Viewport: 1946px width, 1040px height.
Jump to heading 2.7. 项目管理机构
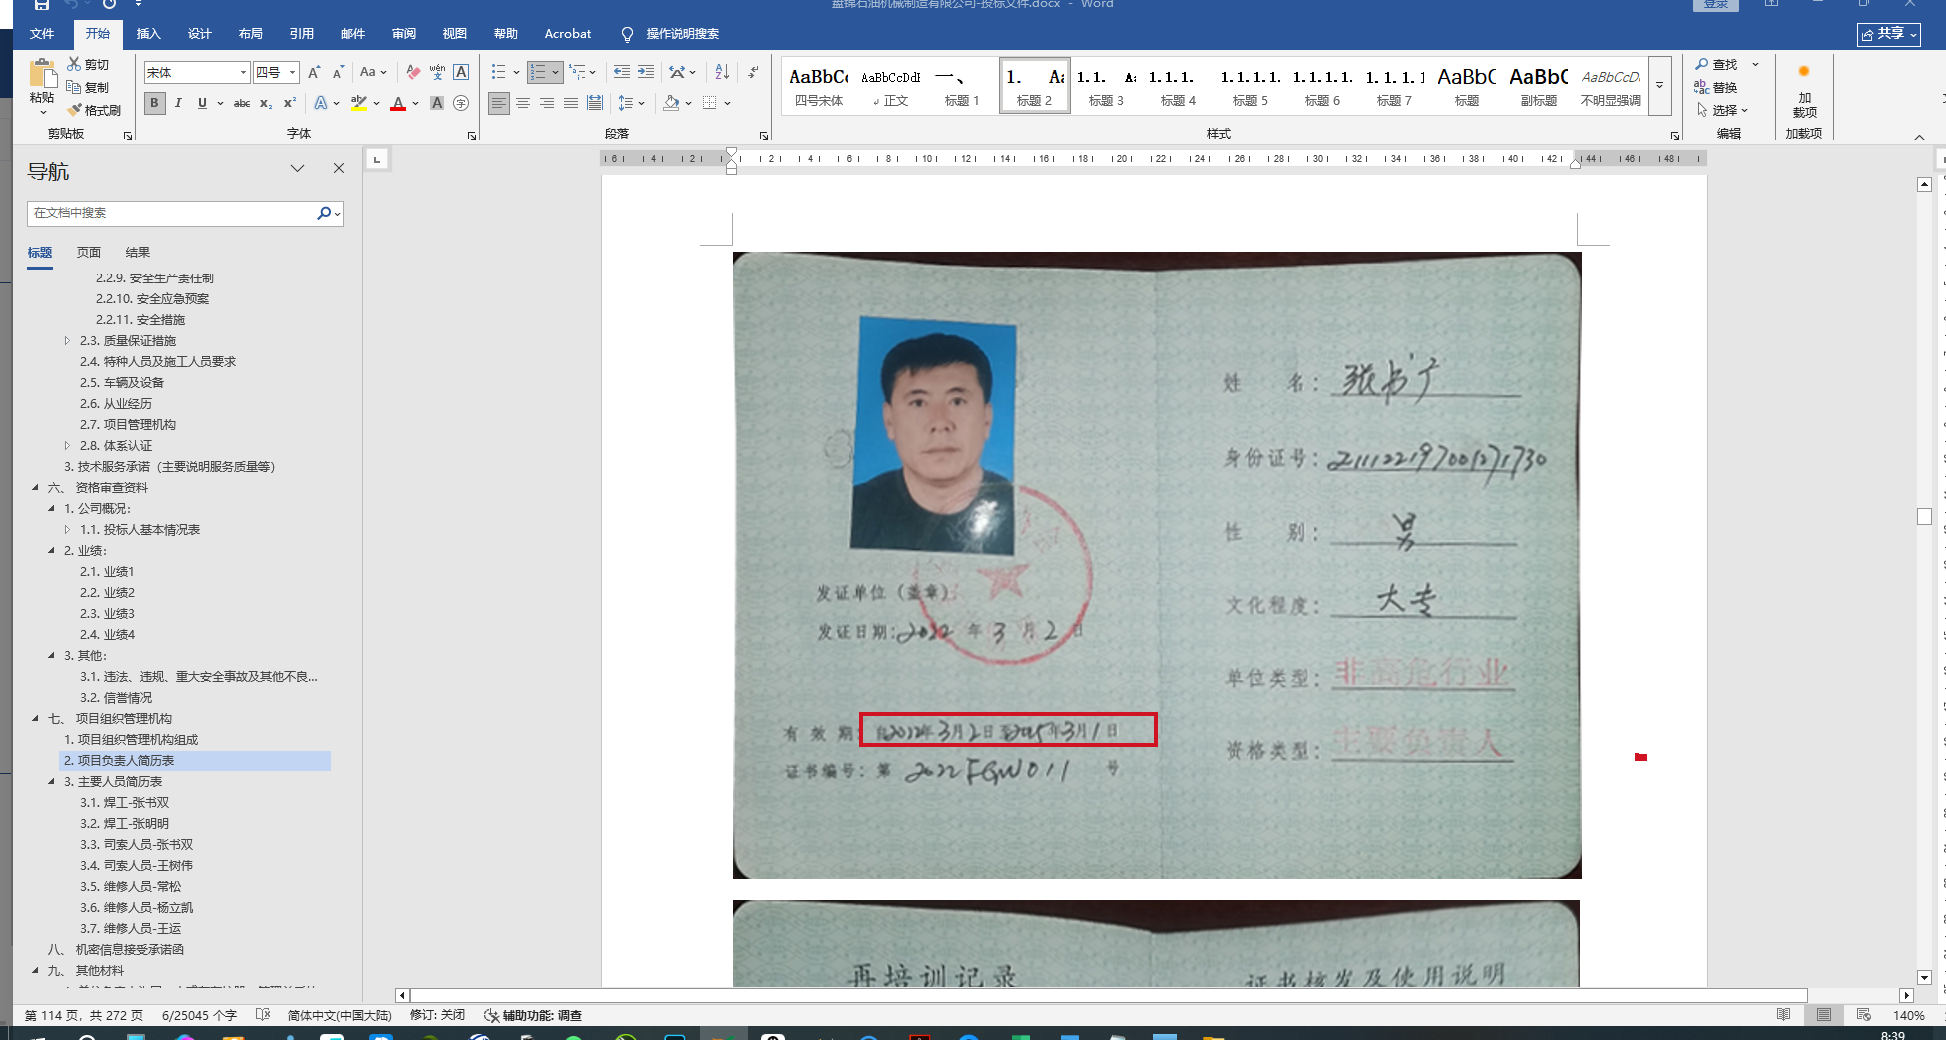coord(128,425)
